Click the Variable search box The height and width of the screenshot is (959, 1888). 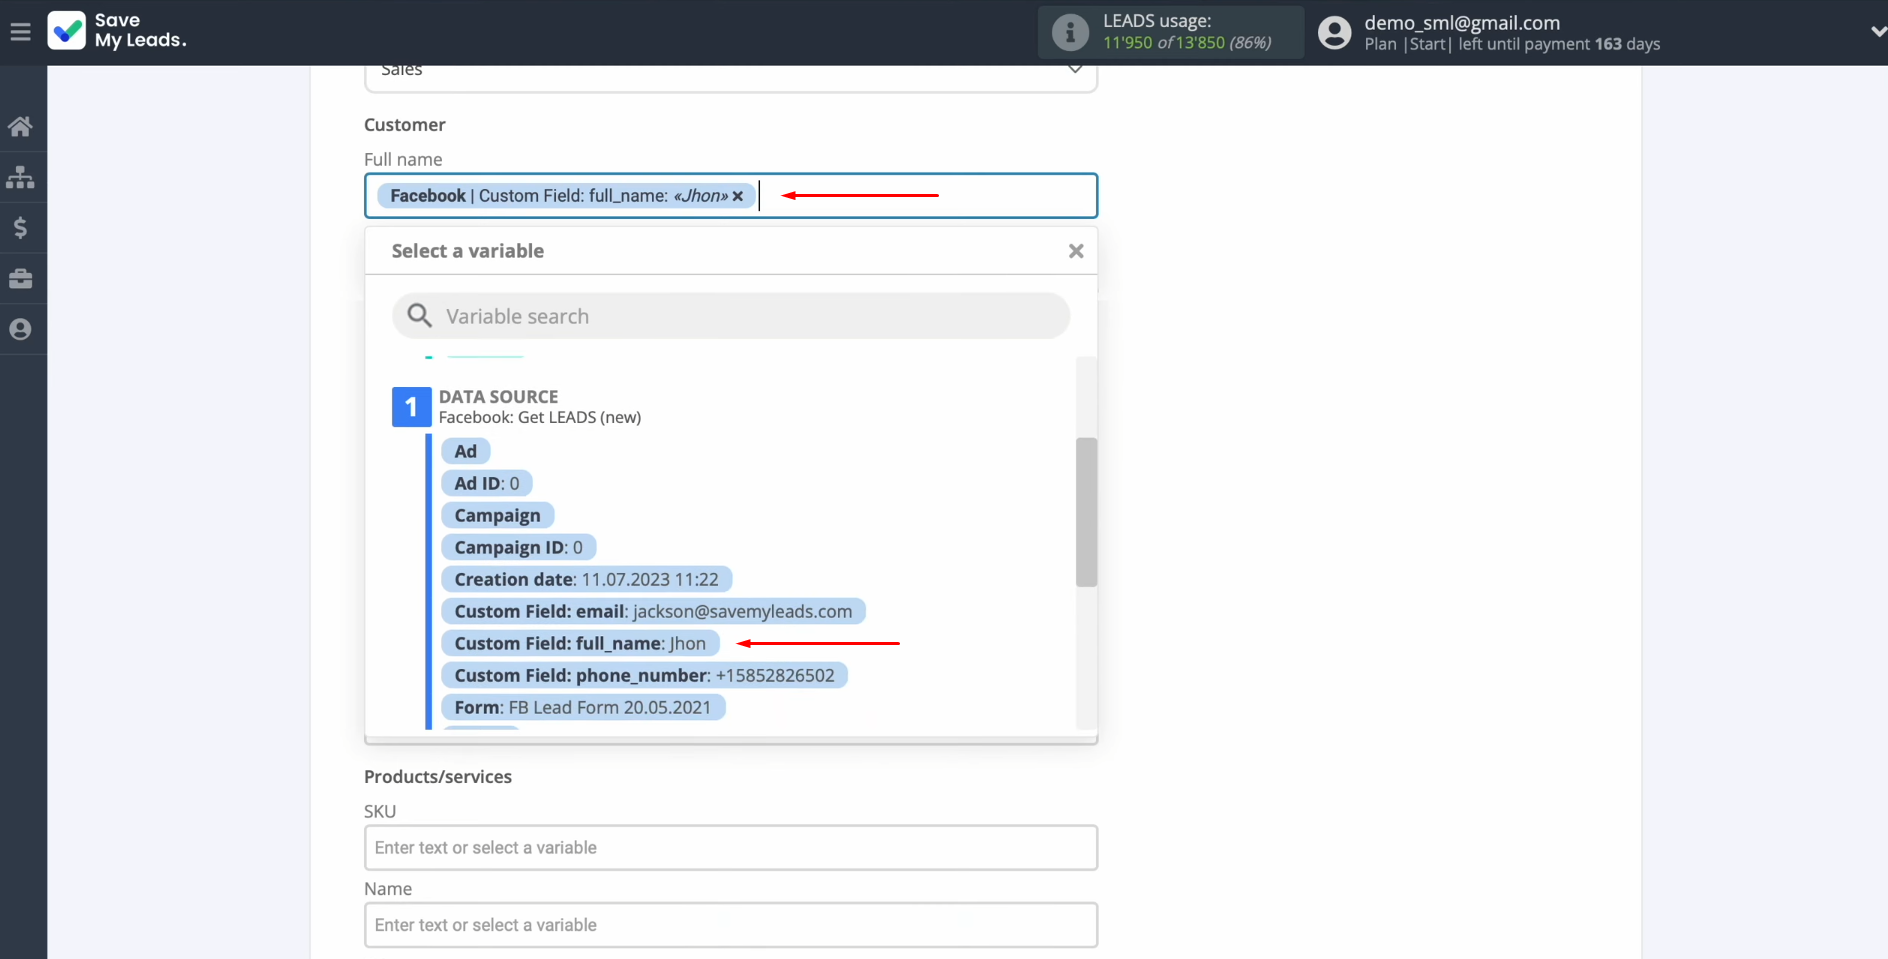[731, 316]
